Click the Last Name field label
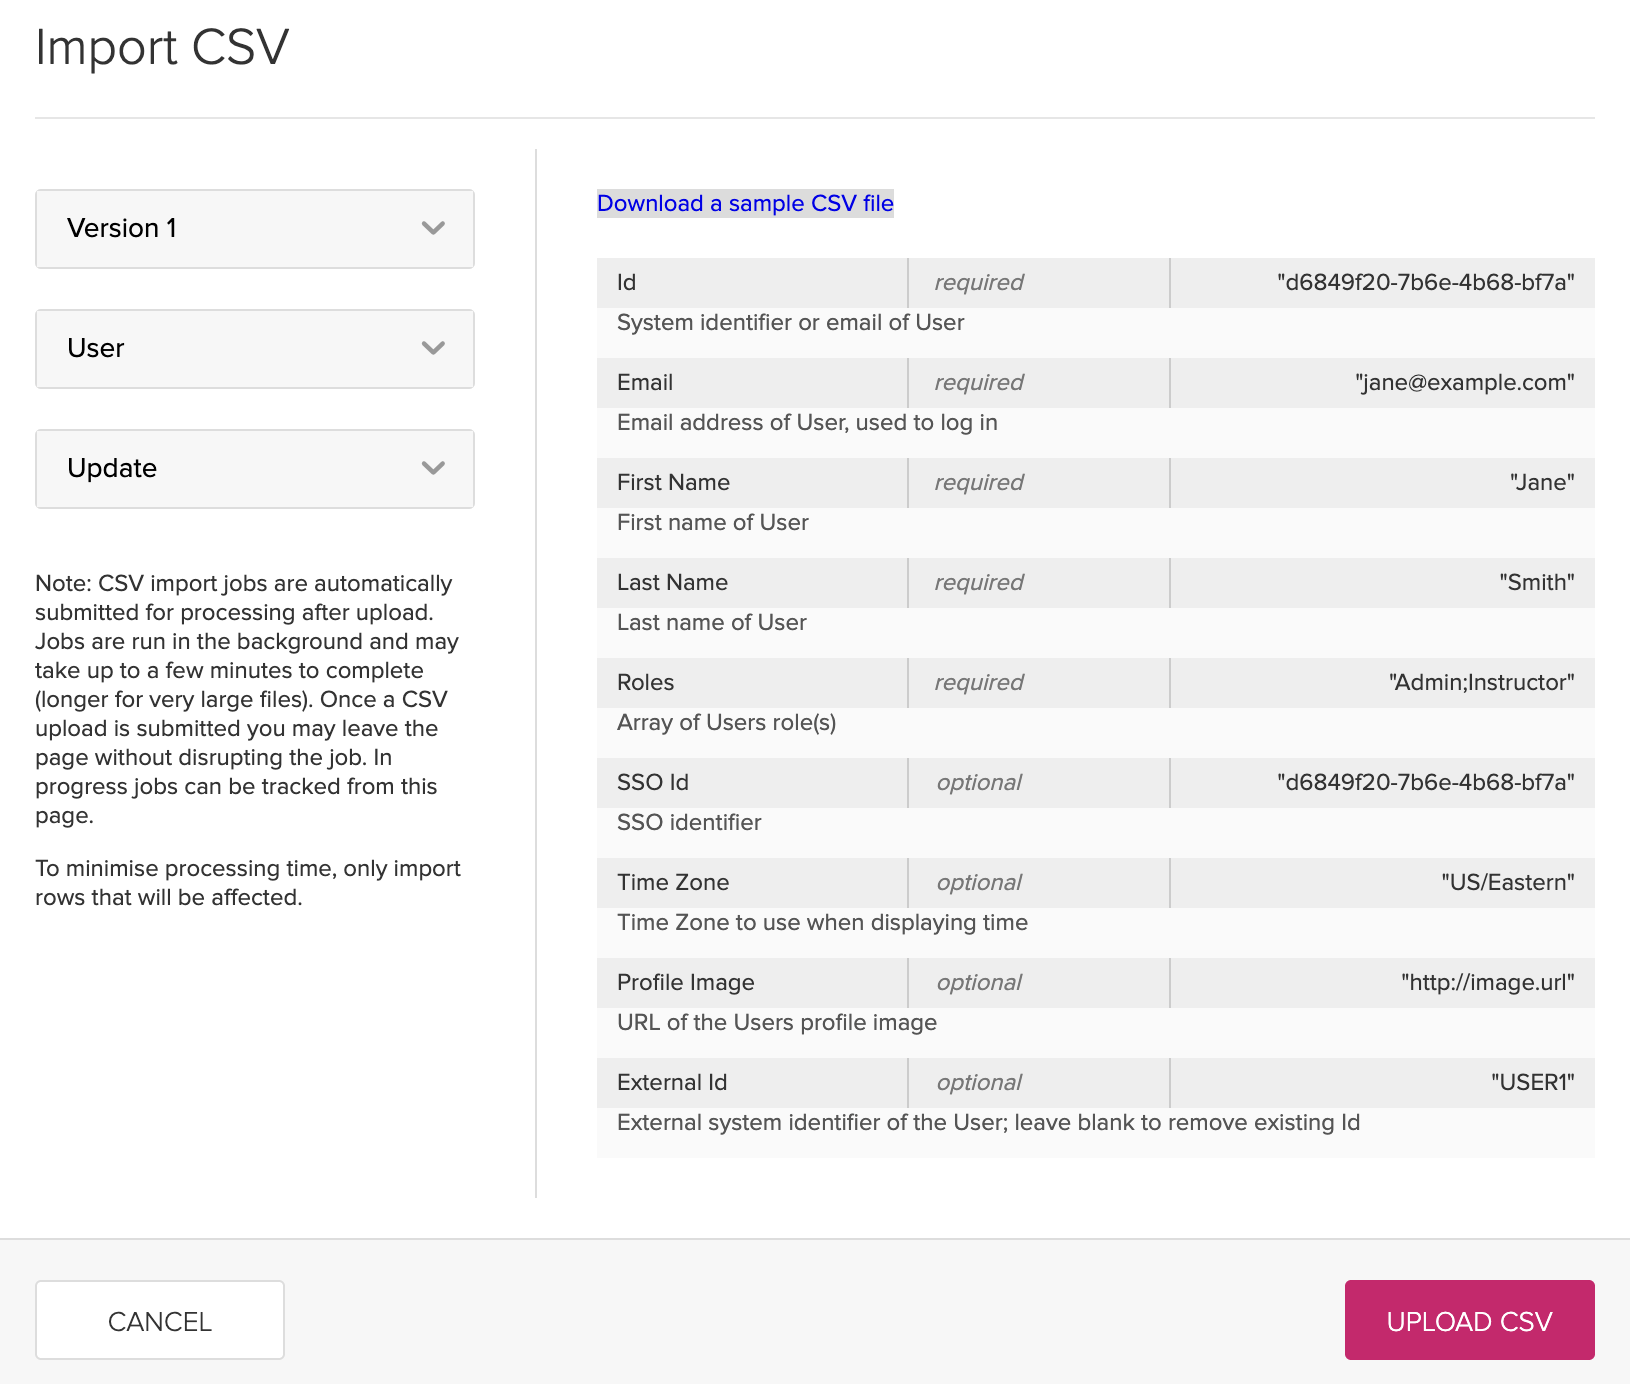 pyautogui.click(x=672, y=583)
